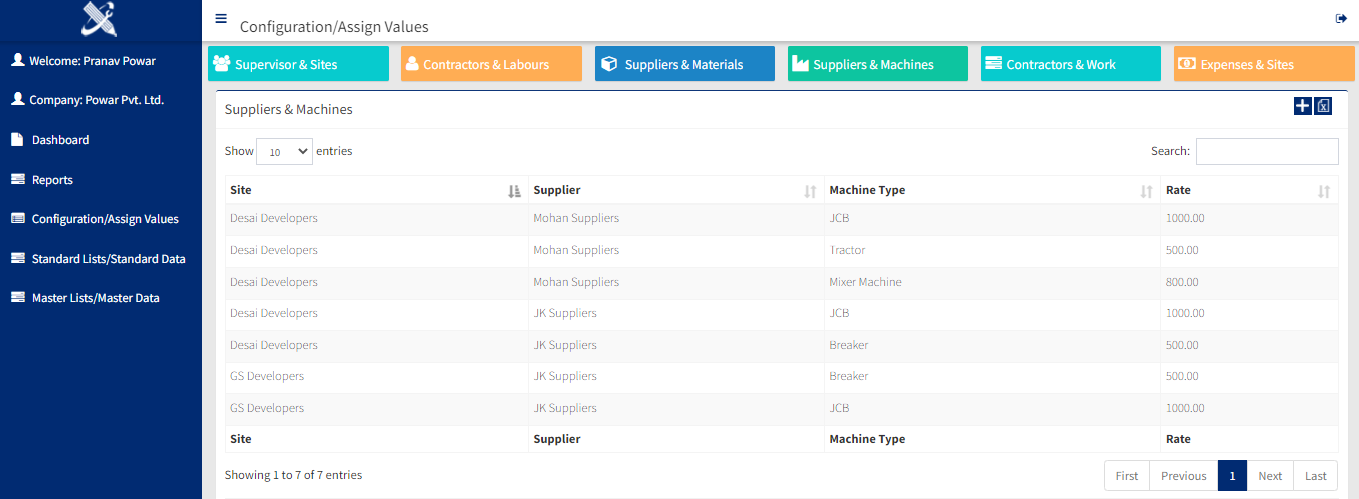This screenshot has height=499, width=1359.
Task: Sort by Rate column sort icon
Action: (x=1324, y=191)
